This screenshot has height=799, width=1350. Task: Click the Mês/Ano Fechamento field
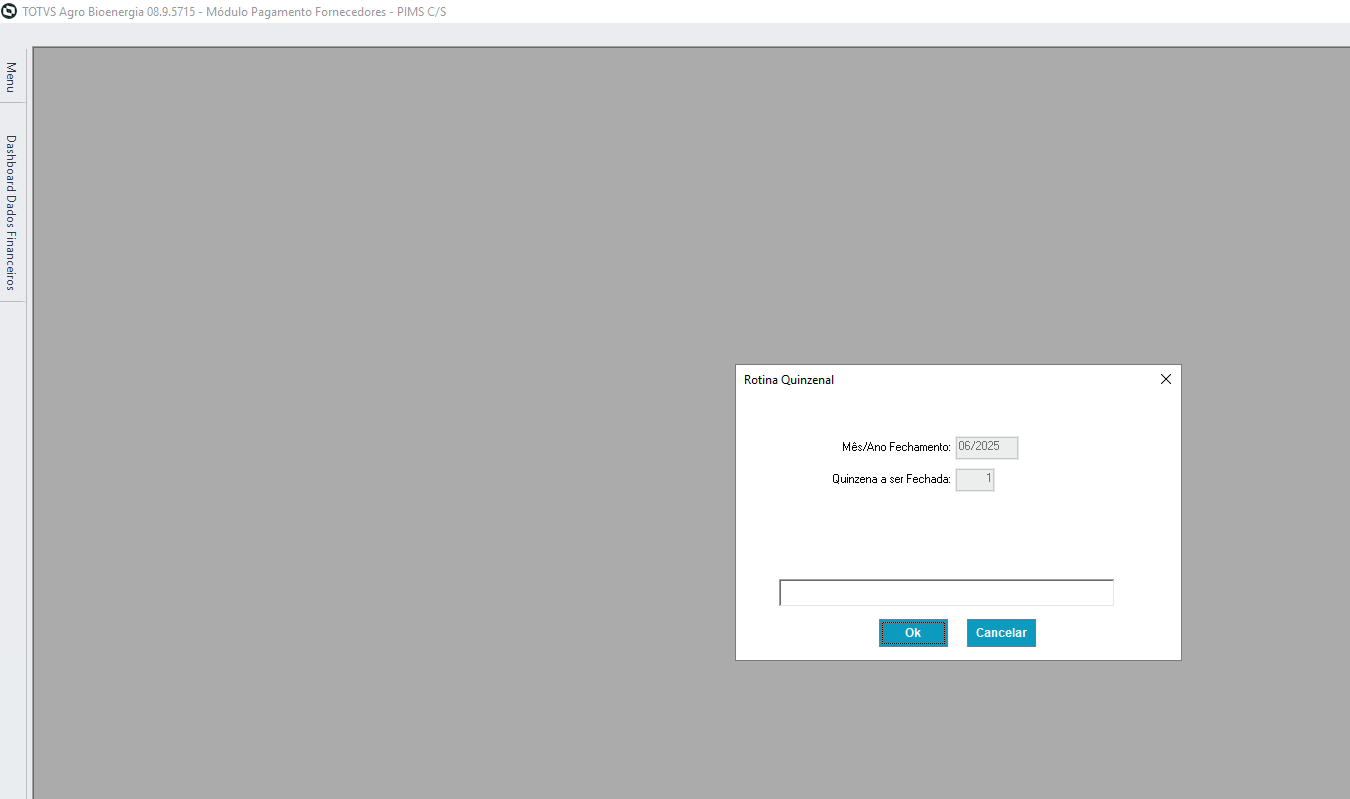click(x=987, y=448)
